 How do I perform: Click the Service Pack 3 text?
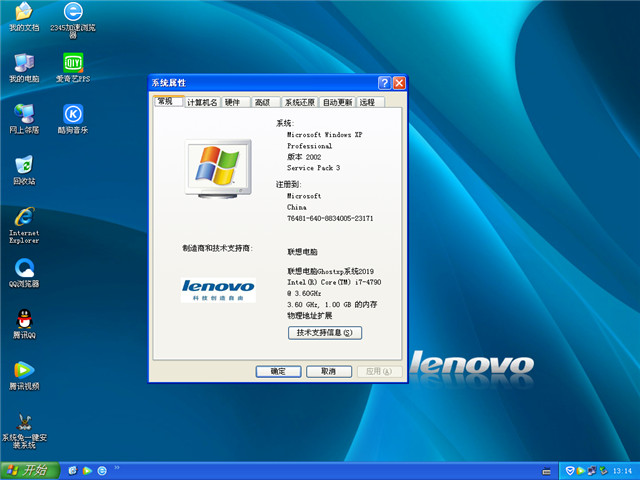pyautogui.click(x=313, y=168)
